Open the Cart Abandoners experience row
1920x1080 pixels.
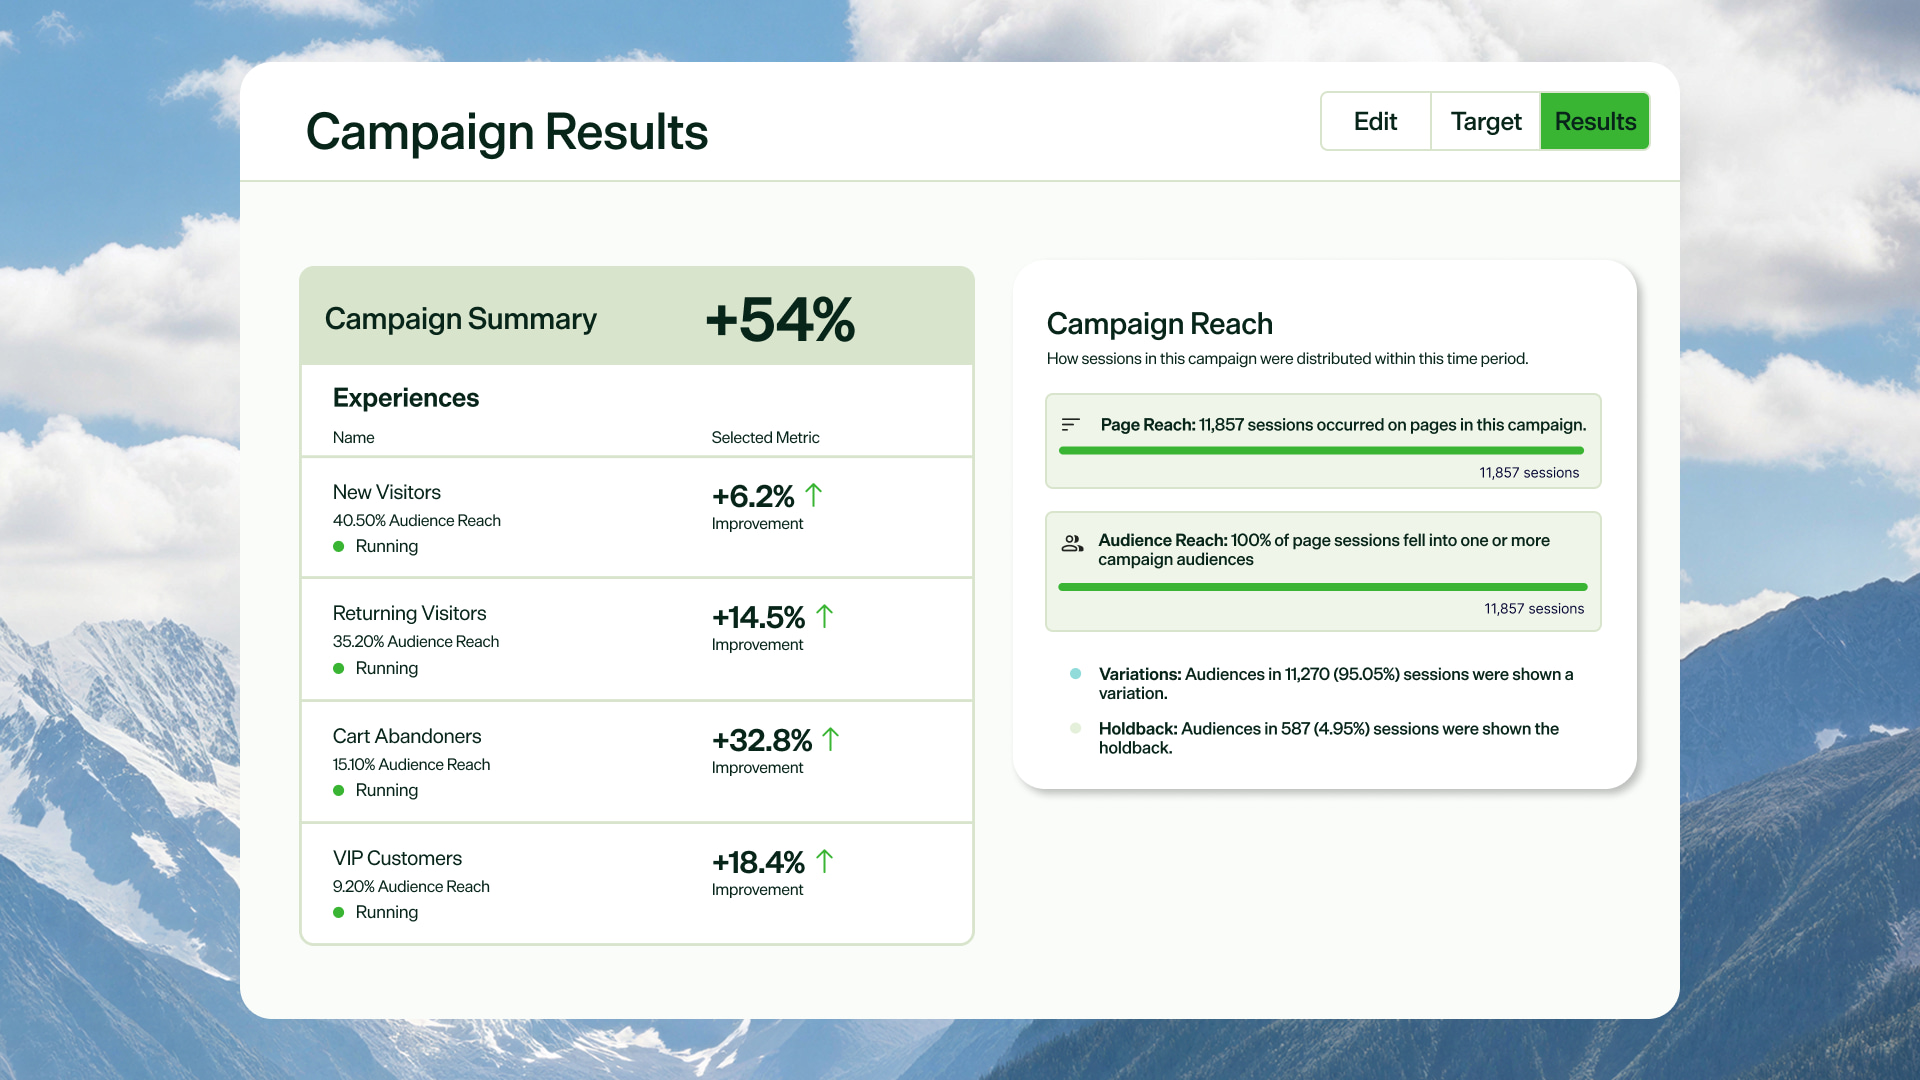(x=637, y=762)
